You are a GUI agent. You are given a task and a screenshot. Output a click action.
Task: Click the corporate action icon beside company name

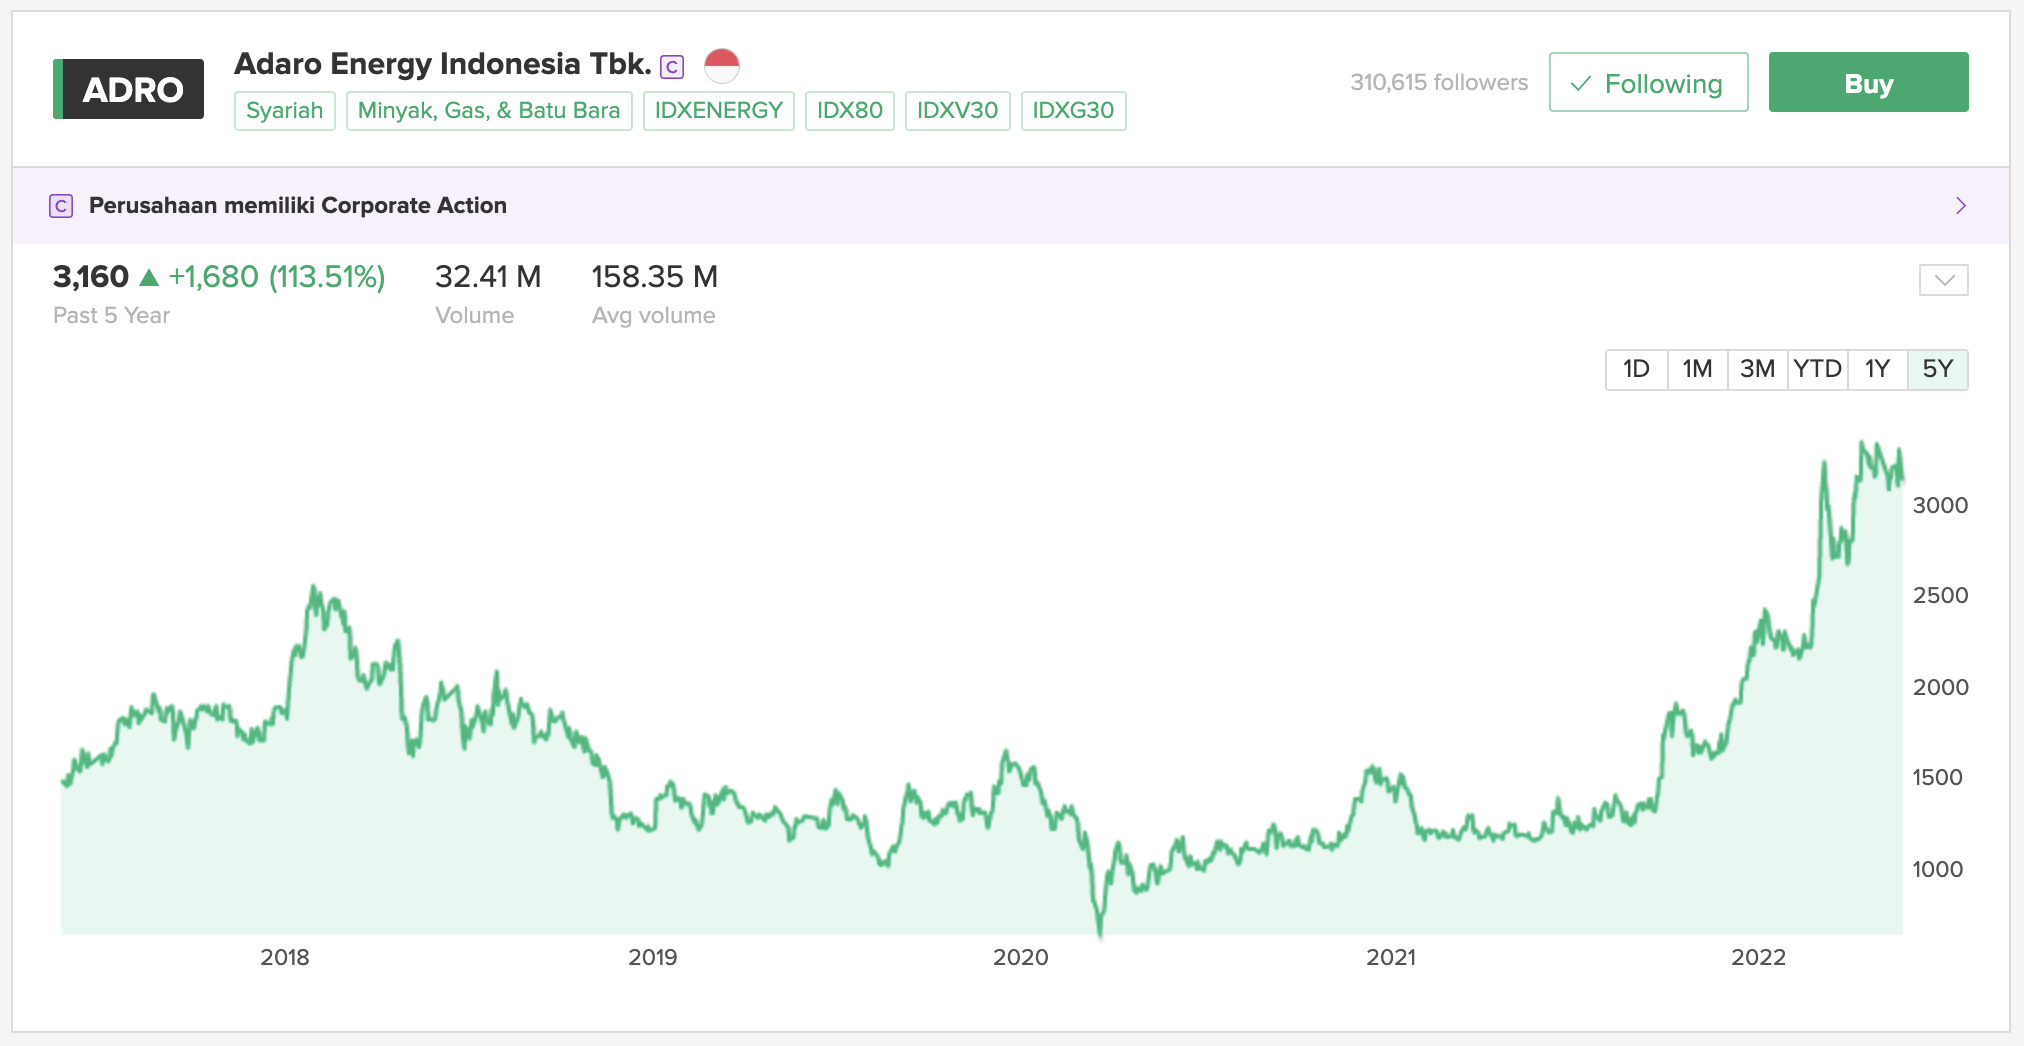pyautogui.click(x=672, y=67)
